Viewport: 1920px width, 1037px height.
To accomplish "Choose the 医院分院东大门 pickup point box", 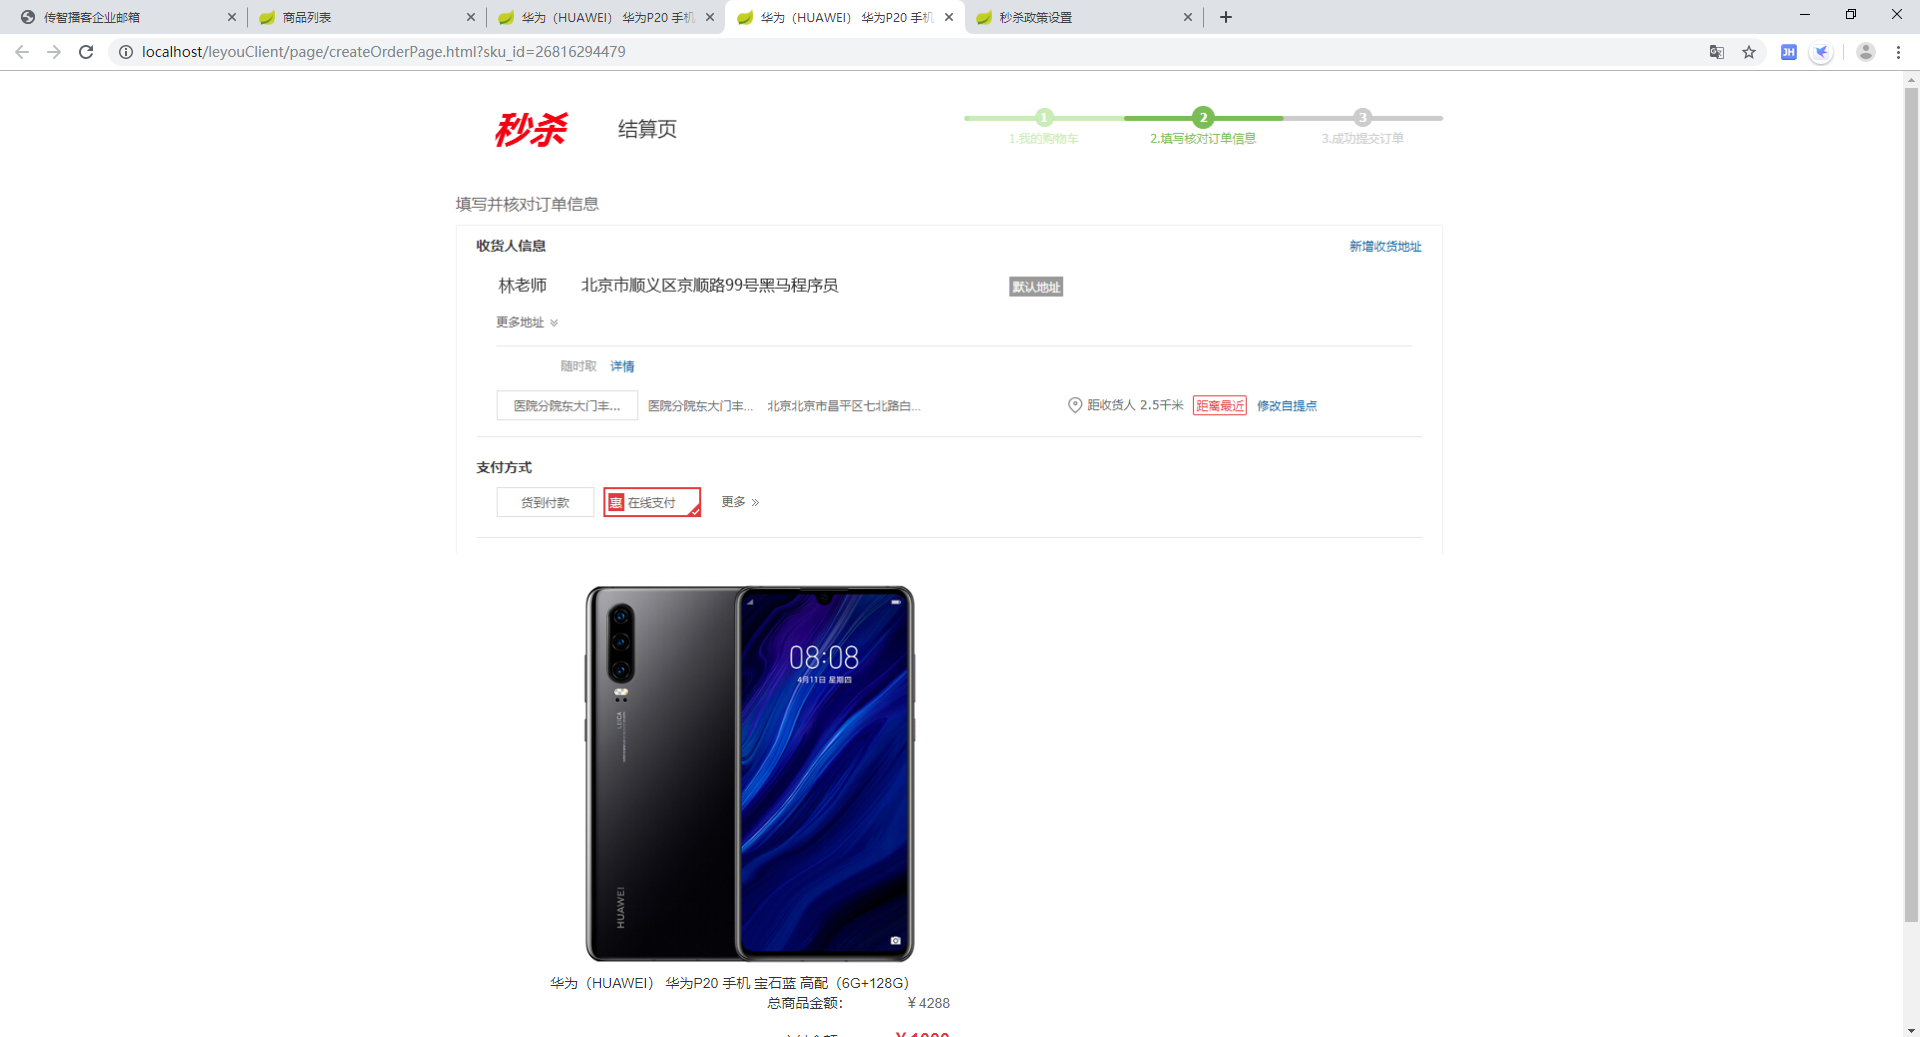I will [567, 405].
